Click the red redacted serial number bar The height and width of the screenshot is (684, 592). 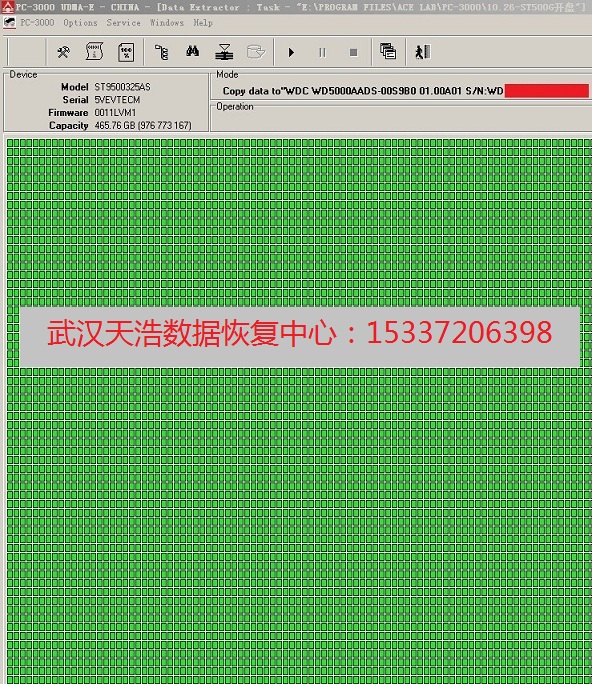547,91
